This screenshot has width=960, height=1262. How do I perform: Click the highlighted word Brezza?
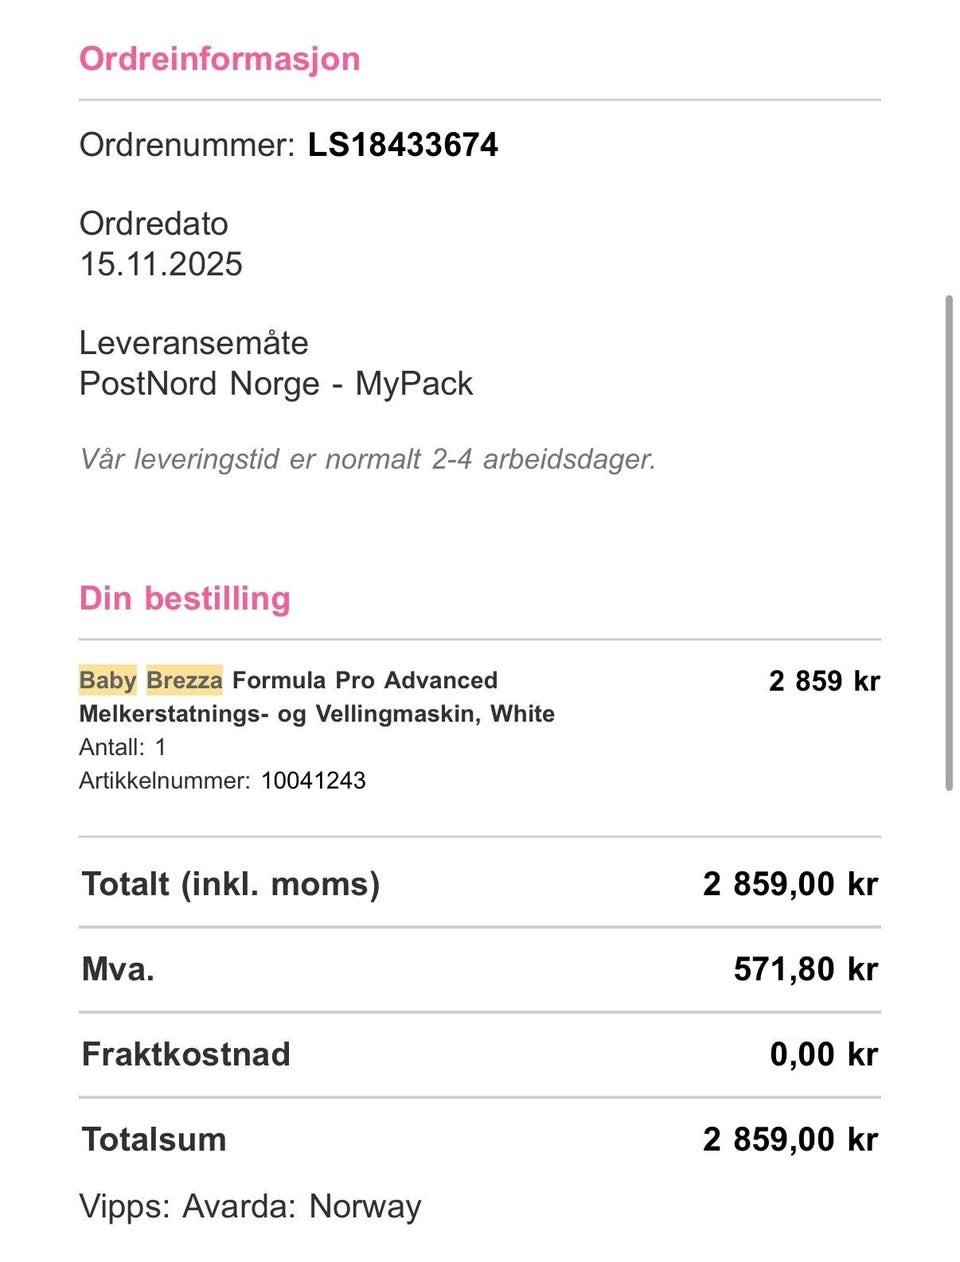(x=184, y=680)
